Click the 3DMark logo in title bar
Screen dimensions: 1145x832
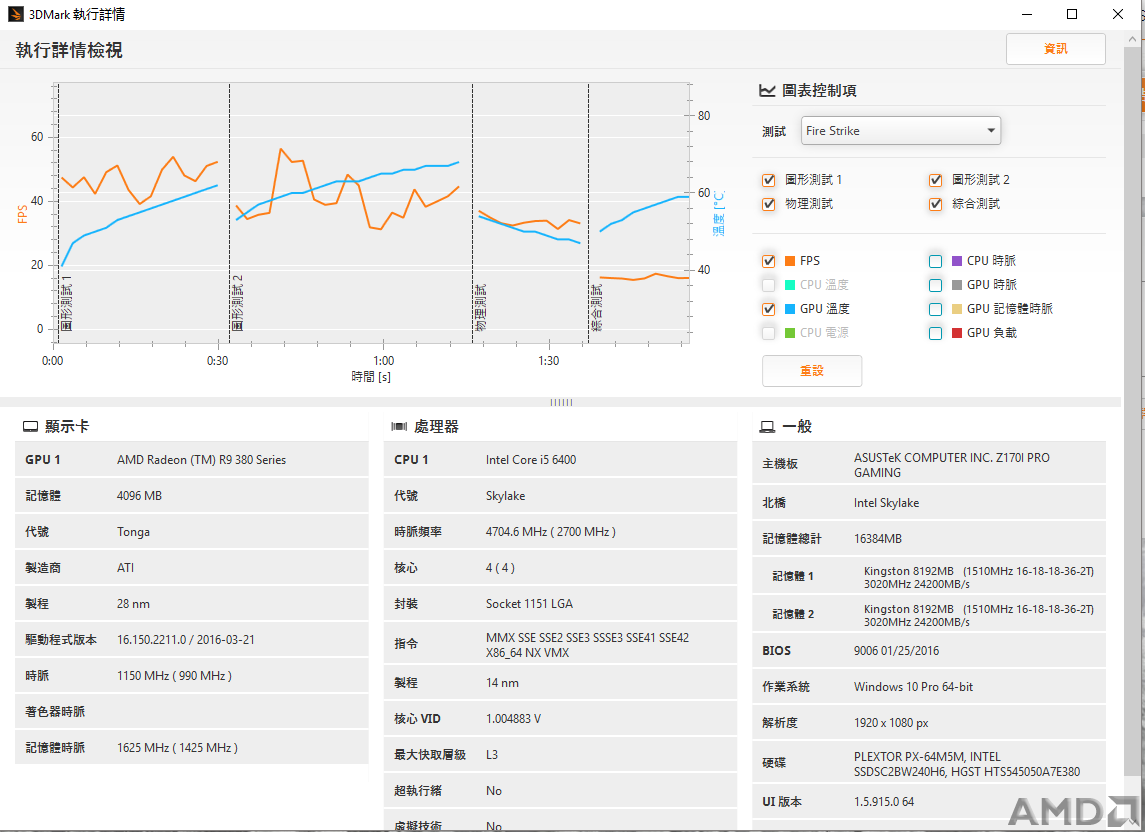click(15, 14)
